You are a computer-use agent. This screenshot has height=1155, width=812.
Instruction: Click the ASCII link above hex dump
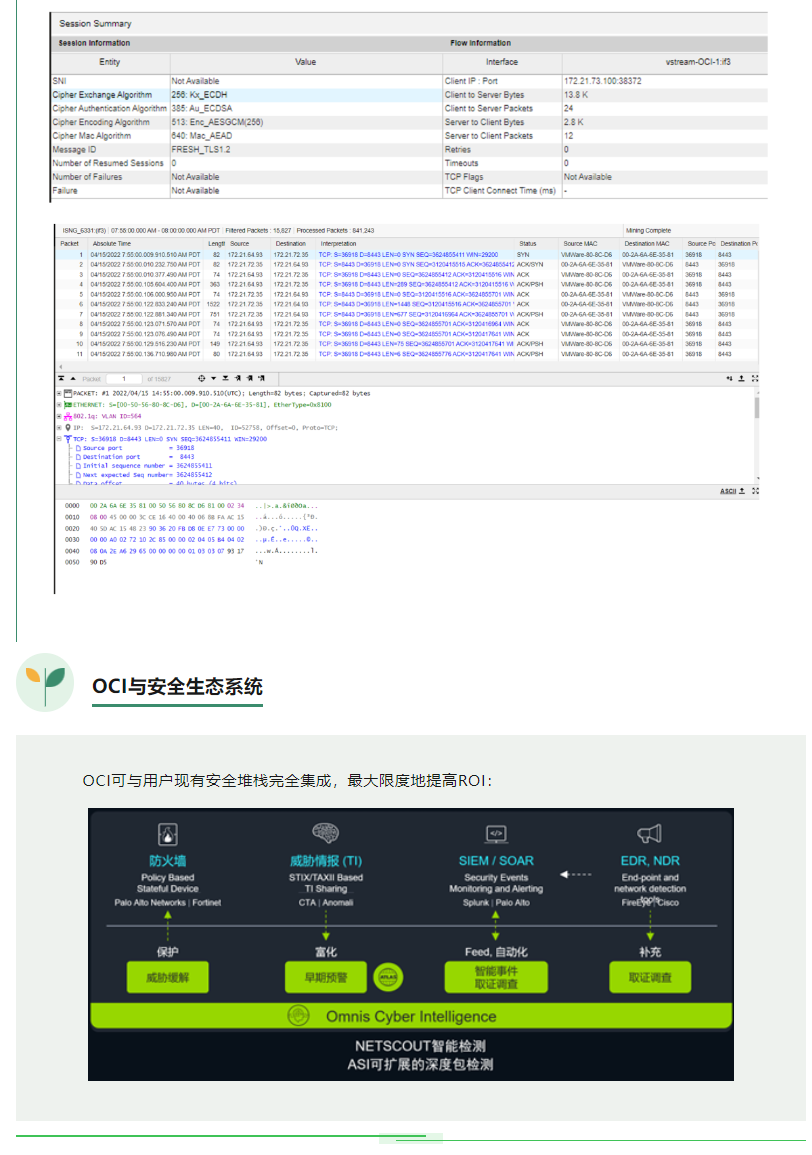point(728,491)
